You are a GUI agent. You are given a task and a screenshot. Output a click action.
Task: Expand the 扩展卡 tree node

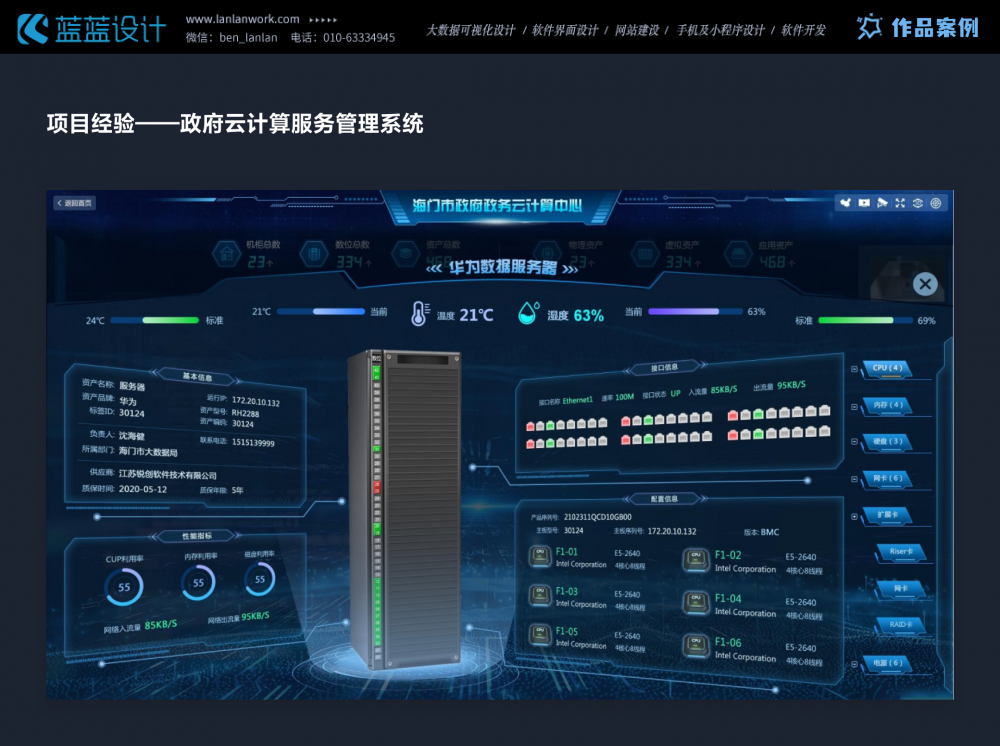pos(854,515)
